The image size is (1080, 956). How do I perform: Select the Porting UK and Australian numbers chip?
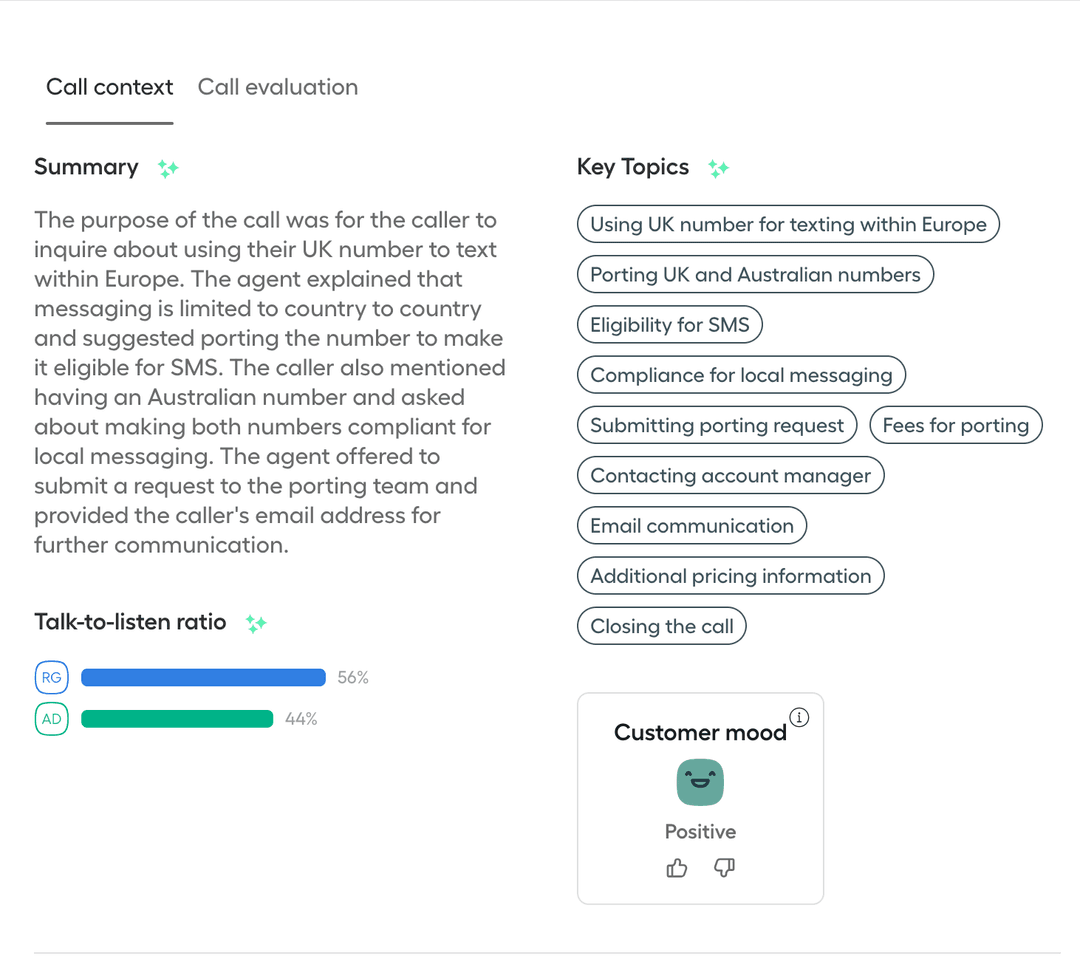(x=754, y=274)
